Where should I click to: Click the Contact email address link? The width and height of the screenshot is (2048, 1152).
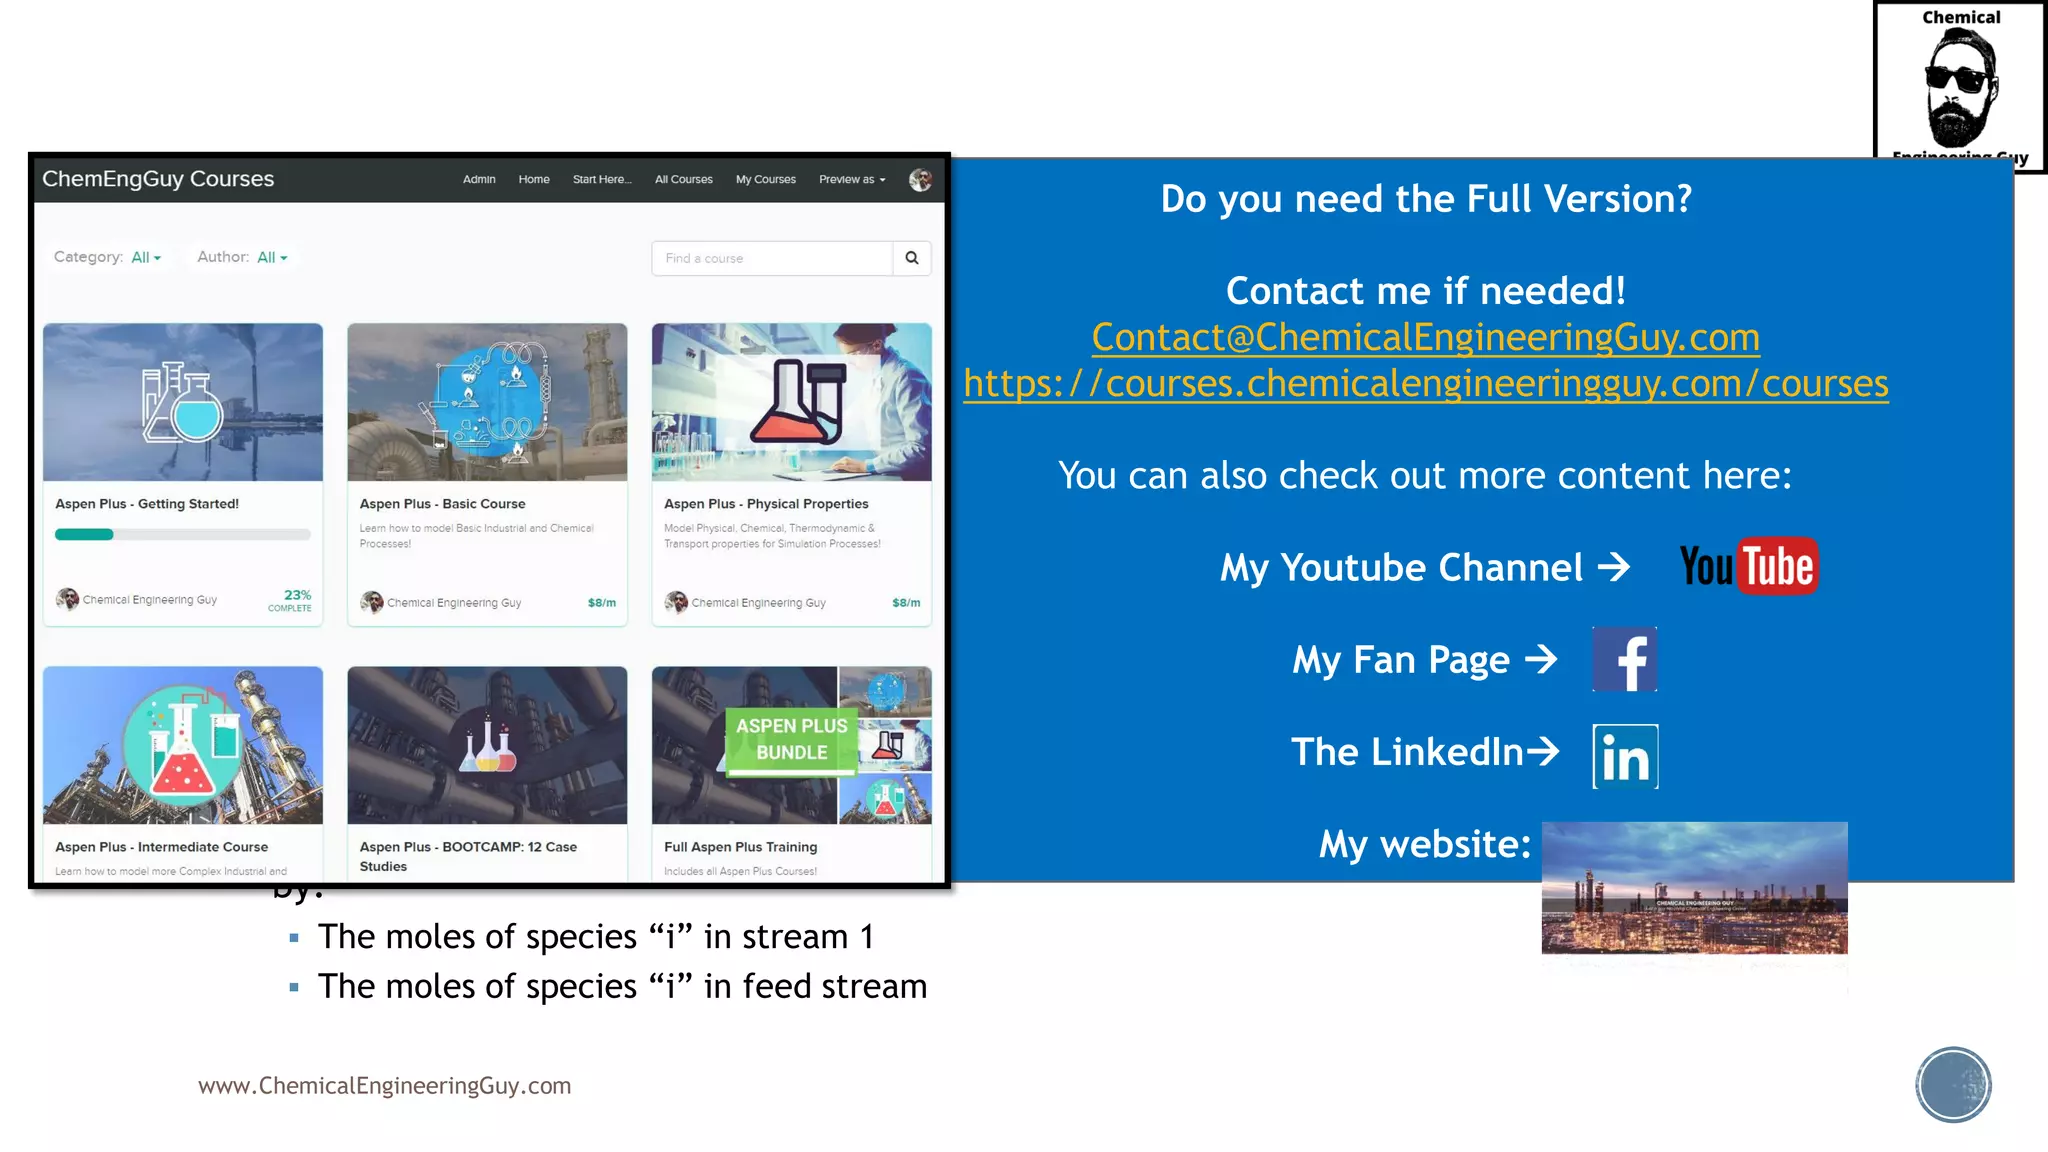click(1425, 338)
